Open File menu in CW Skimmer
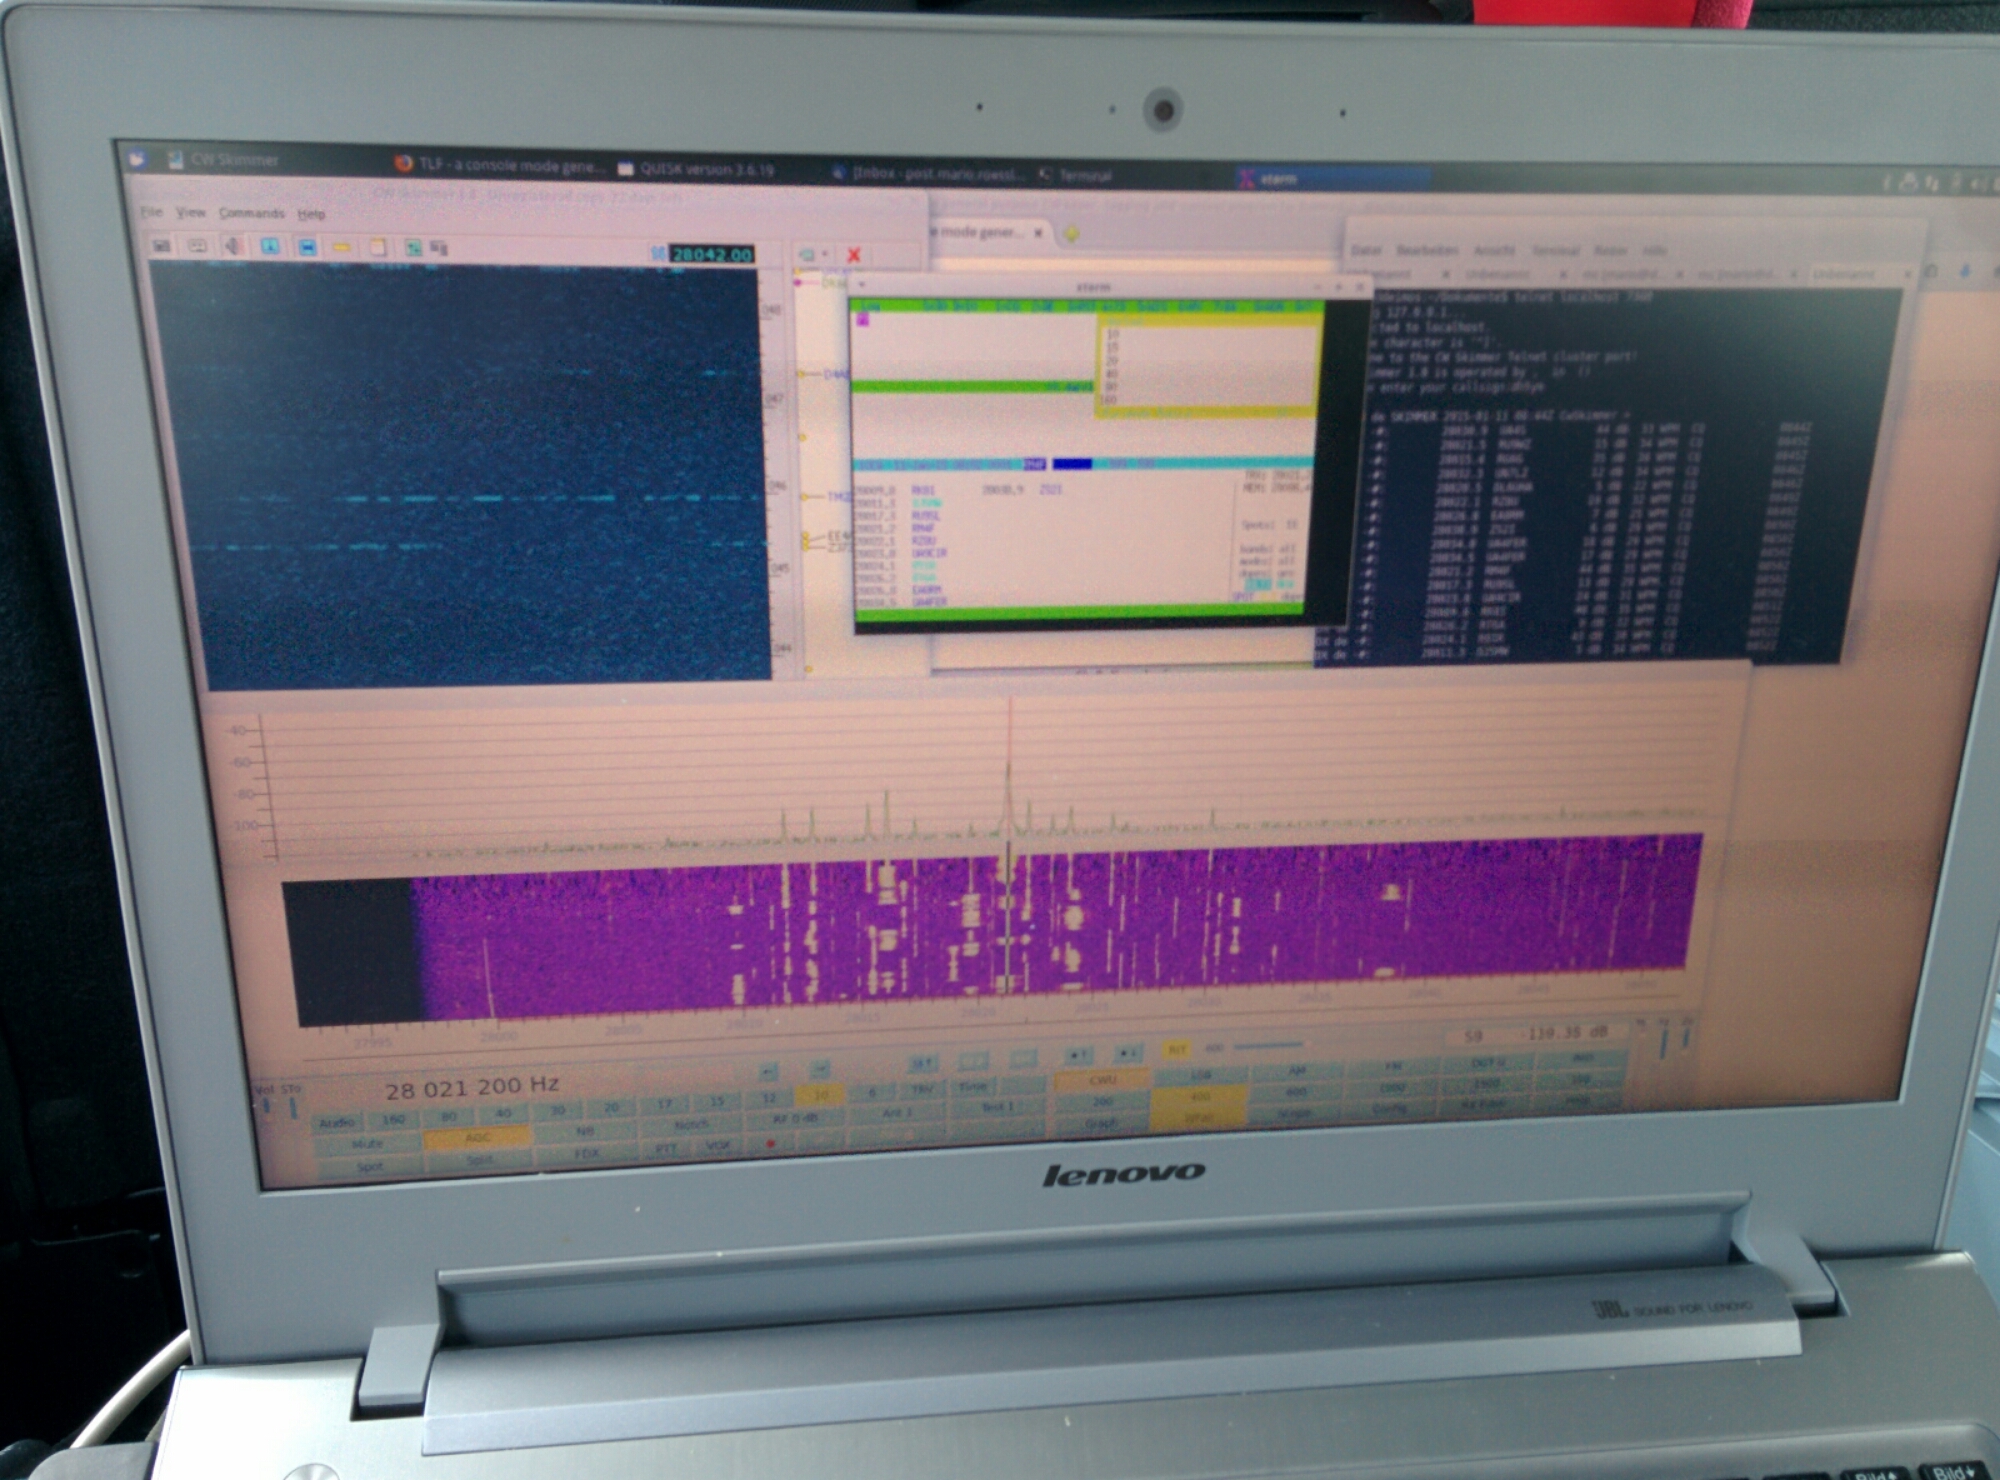The width and height of the screenshot is (2000, 1480). [151, 211]
